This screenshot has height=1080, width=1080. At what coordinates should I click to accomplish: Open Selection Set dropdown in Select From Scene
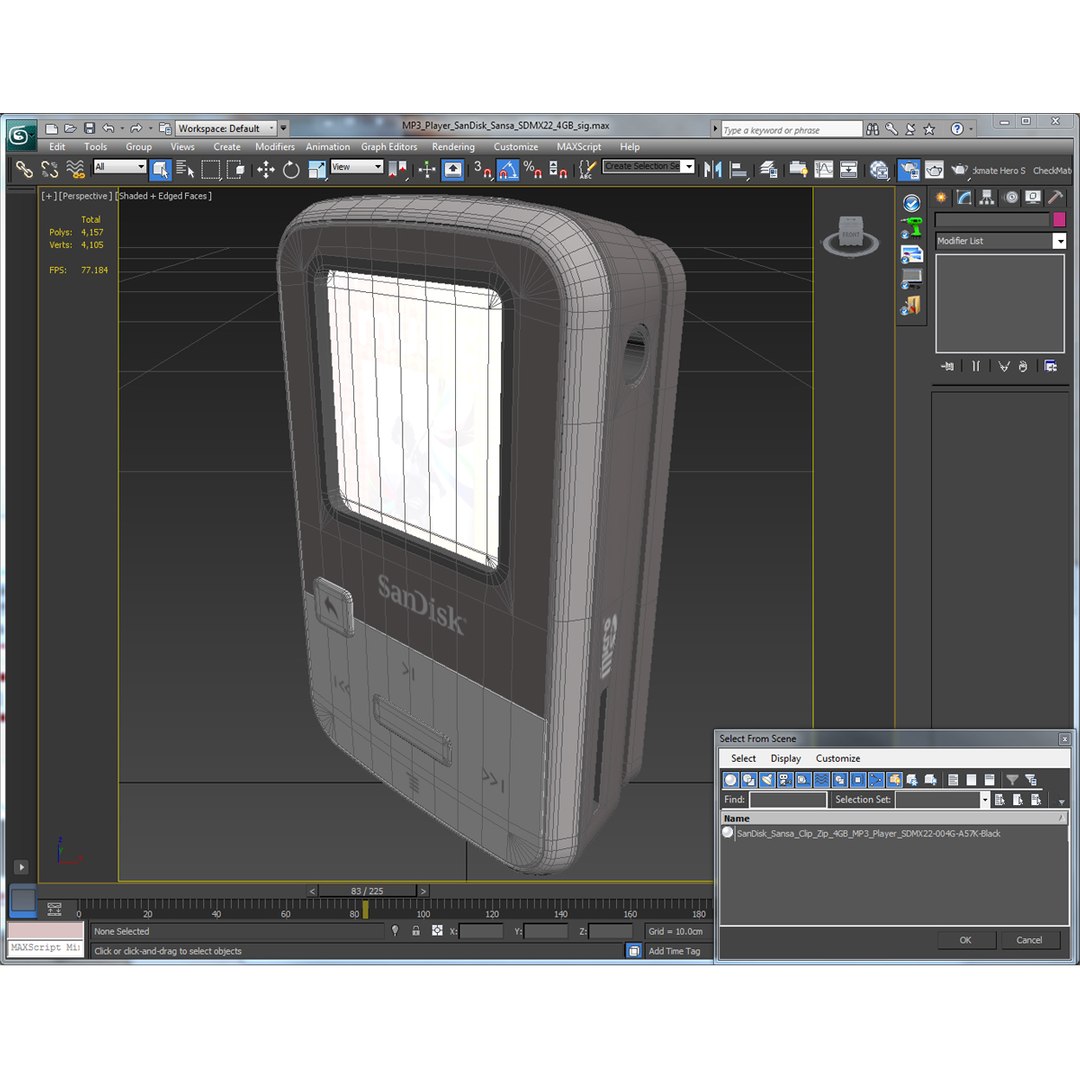pos(984,799)
